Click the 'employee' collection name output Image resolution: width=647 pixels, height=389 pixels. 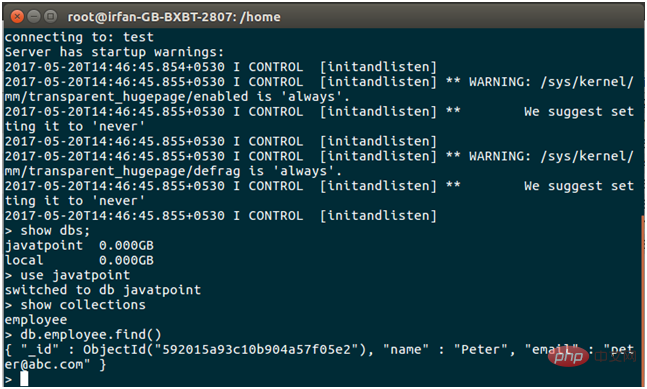36,320
